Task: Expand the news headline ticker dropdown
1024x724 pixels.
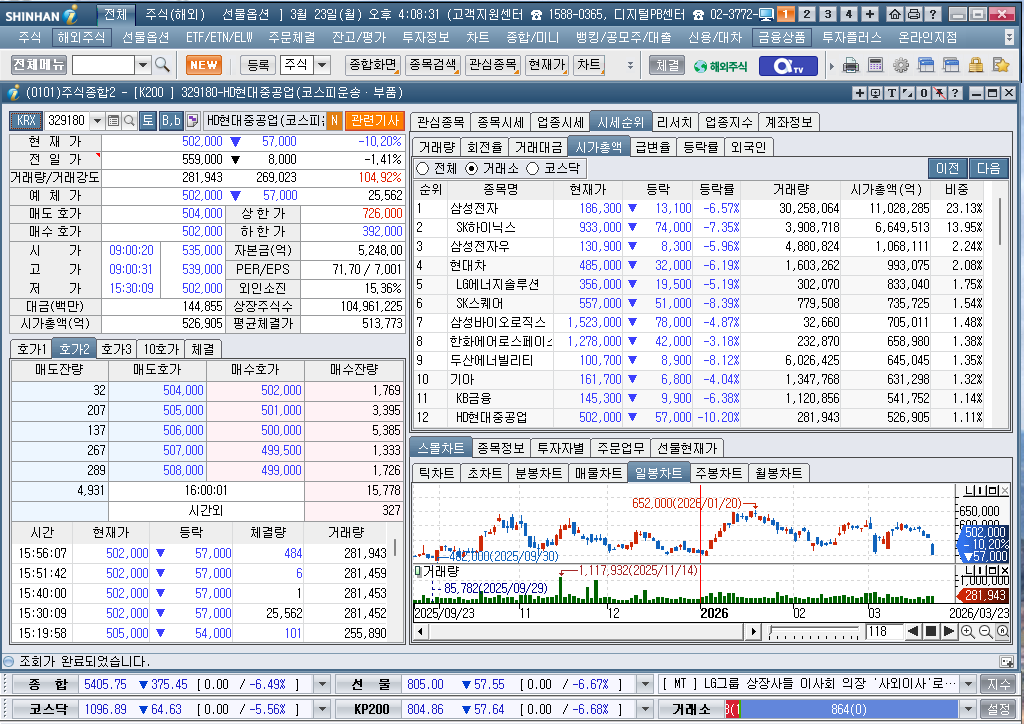Action: [968, 684]
